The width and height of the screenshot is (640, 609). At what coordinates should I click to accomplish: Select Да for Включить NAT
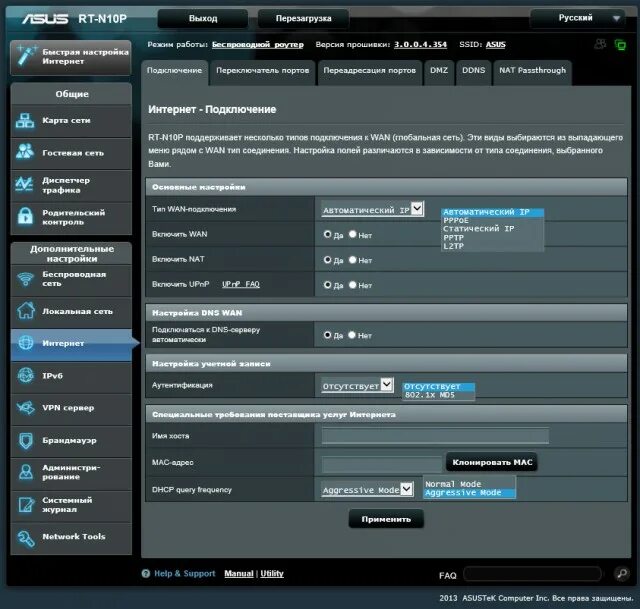327,260
